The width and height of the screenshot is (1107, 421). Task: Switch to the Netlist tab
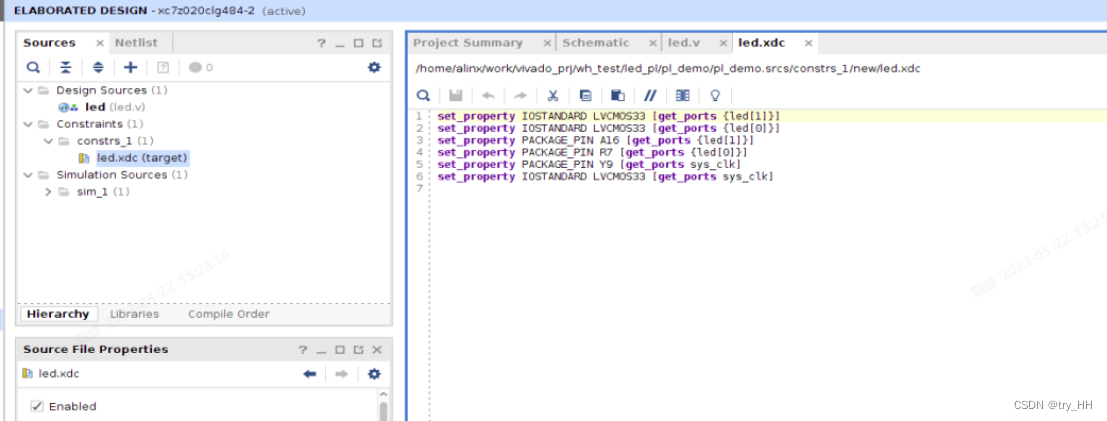pyautogui.click(x=136, y=42)
